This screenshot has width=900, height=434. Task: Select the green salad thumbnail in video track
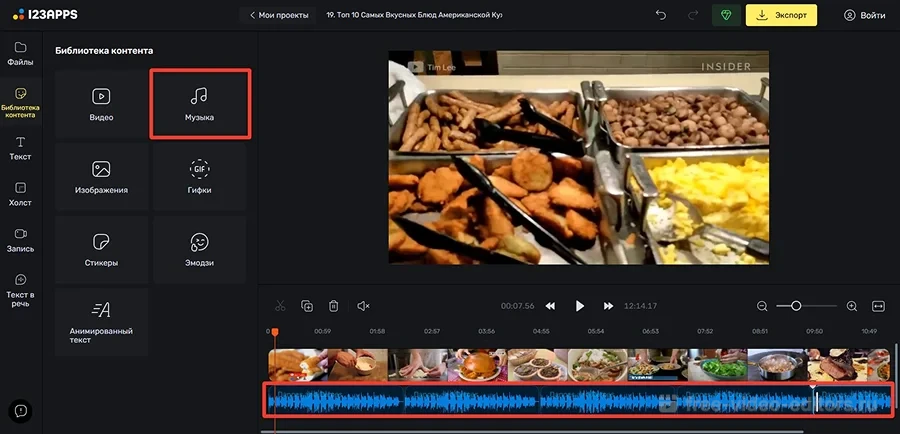[x=717, y=365]
